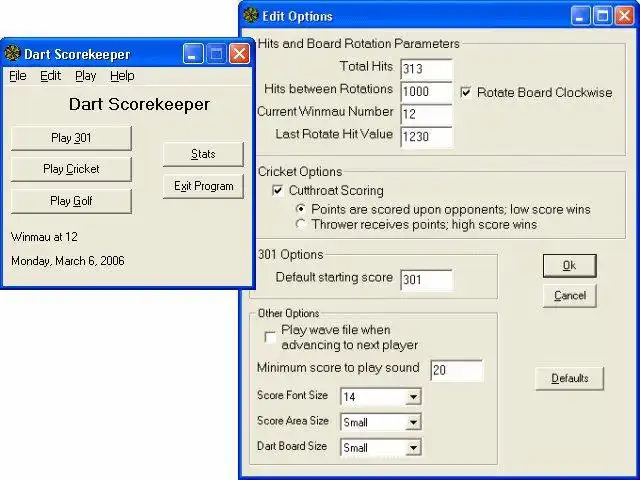This screenshot has width=640, height=480.
Task: Open the Play menu in Dart Scorekeeper
Action: point(85,76)
